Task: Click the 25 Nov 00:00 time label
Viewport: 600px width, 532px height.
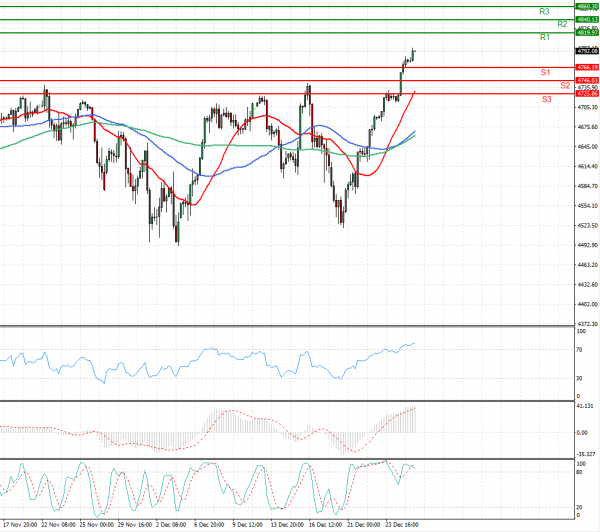Action: click(x=96, y=525)
